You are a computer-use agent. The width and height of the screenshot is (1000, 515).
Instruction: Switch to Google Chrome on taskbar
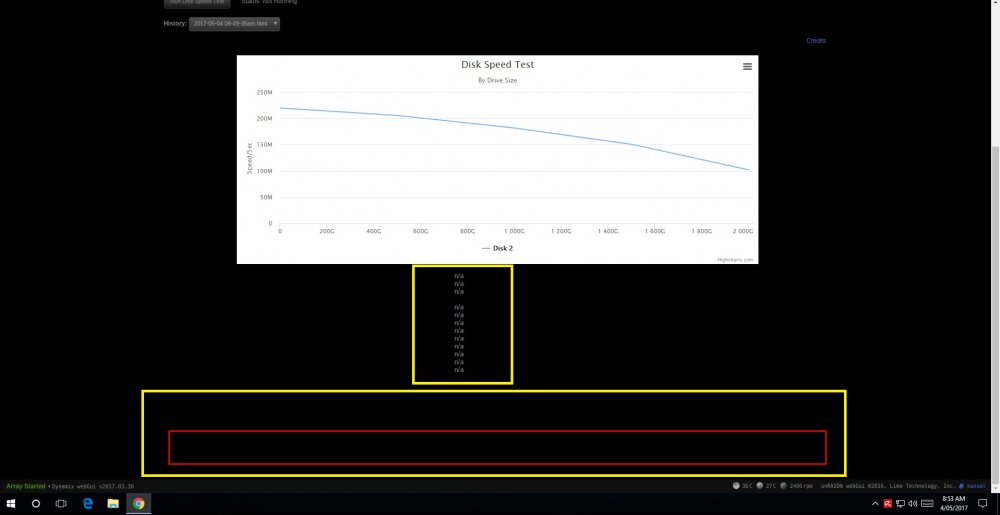[x=138, y=504]
